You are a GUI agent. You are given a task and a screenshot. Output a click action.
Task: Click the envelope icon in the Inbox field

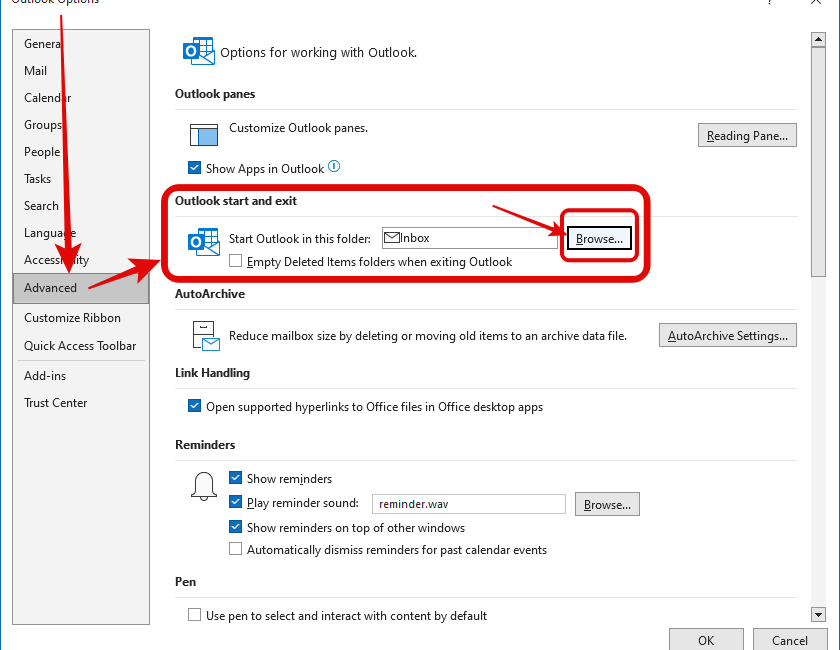point(392,237)
